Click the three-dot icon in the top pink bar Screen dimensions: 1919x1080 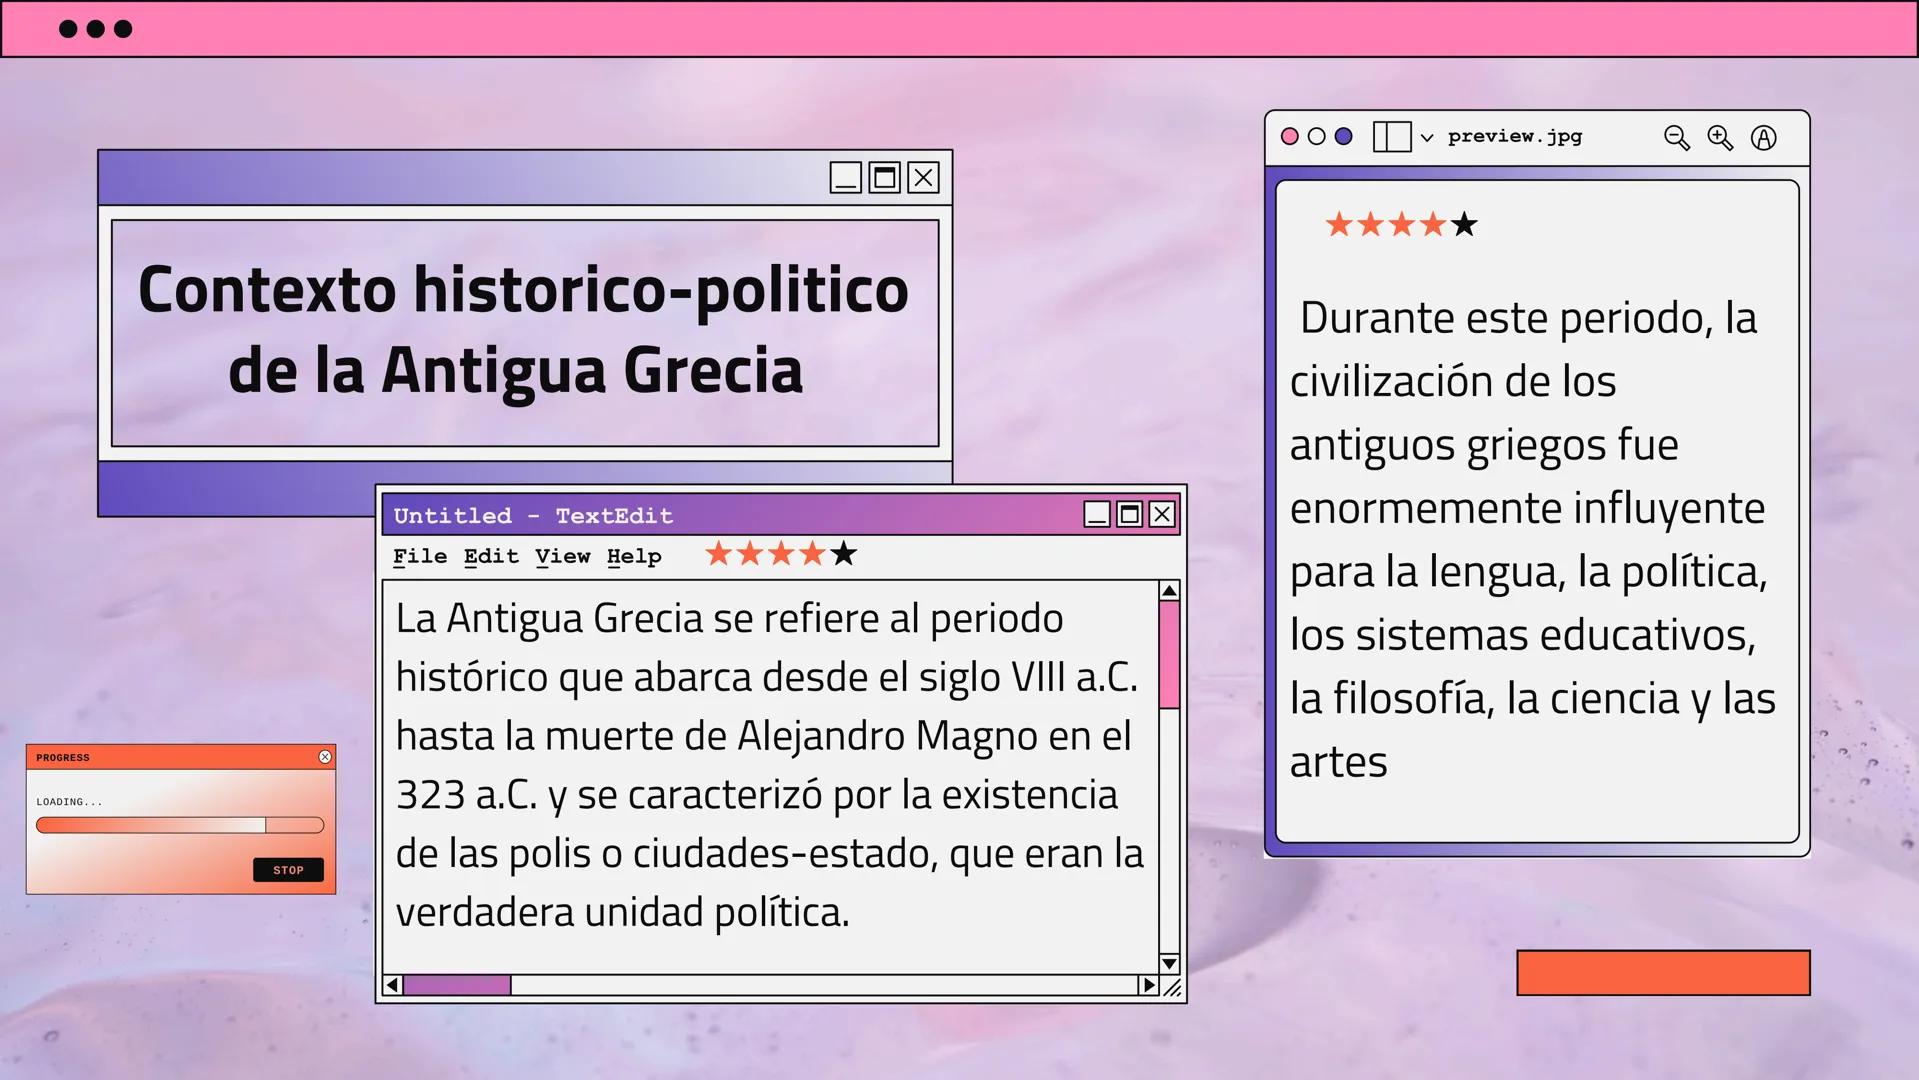[95, 28]
